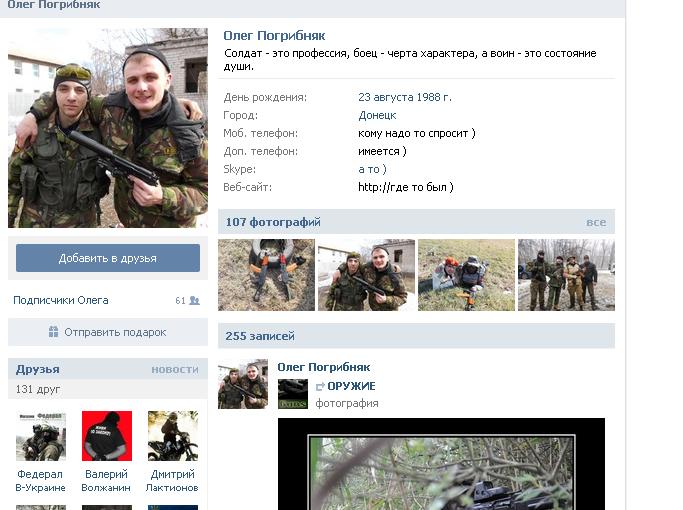Open the 255 записей wall header
Image resolution: width=683 pixels, height=510 pixels.
(x=260, y=336)
